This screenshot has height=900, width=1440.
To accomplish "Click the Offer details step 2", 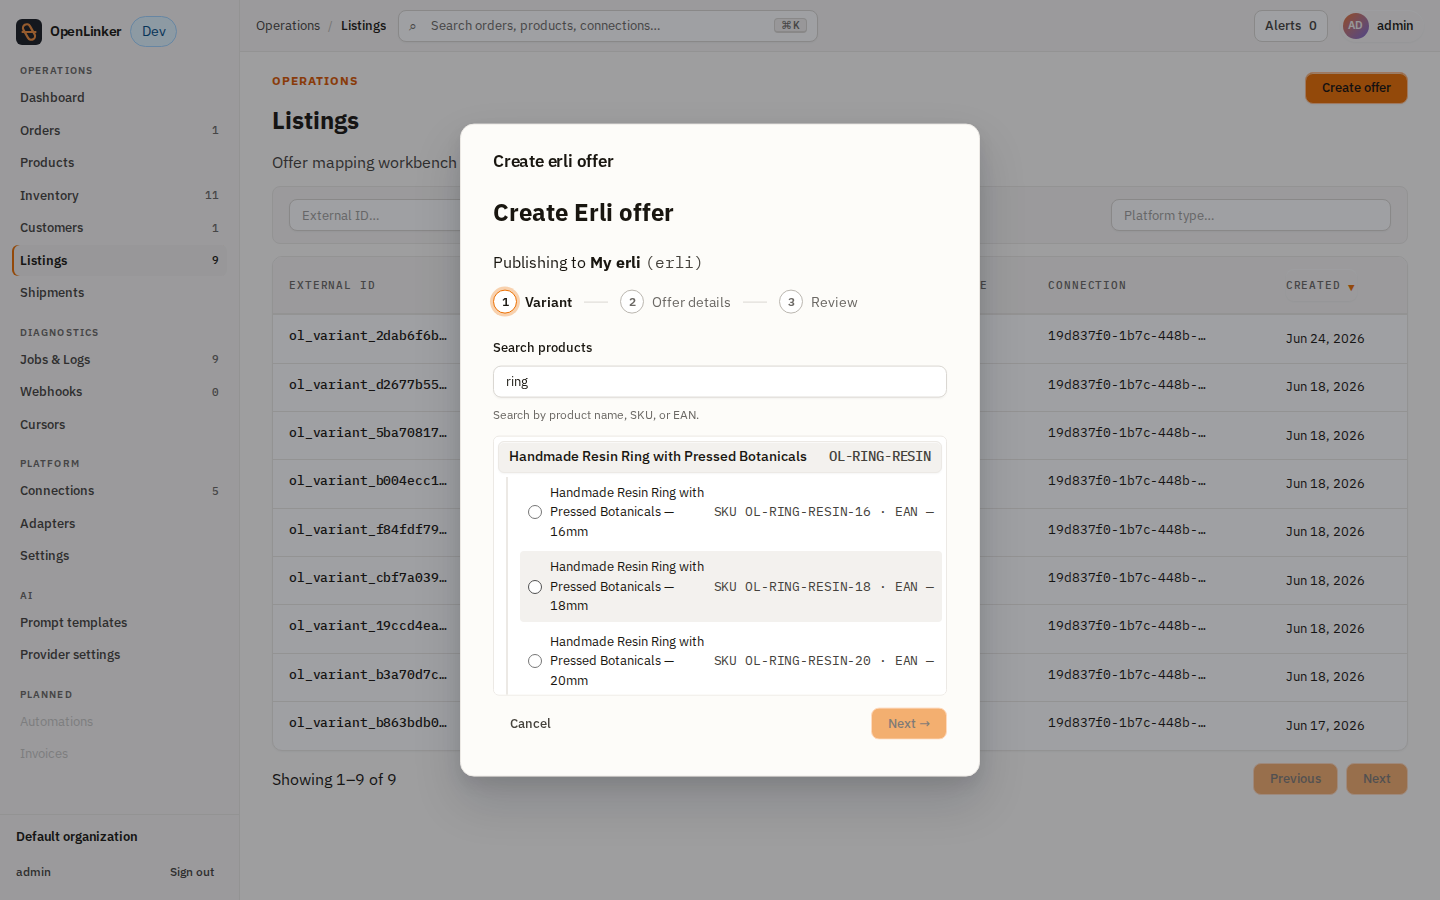I will [x=675, y=302].
